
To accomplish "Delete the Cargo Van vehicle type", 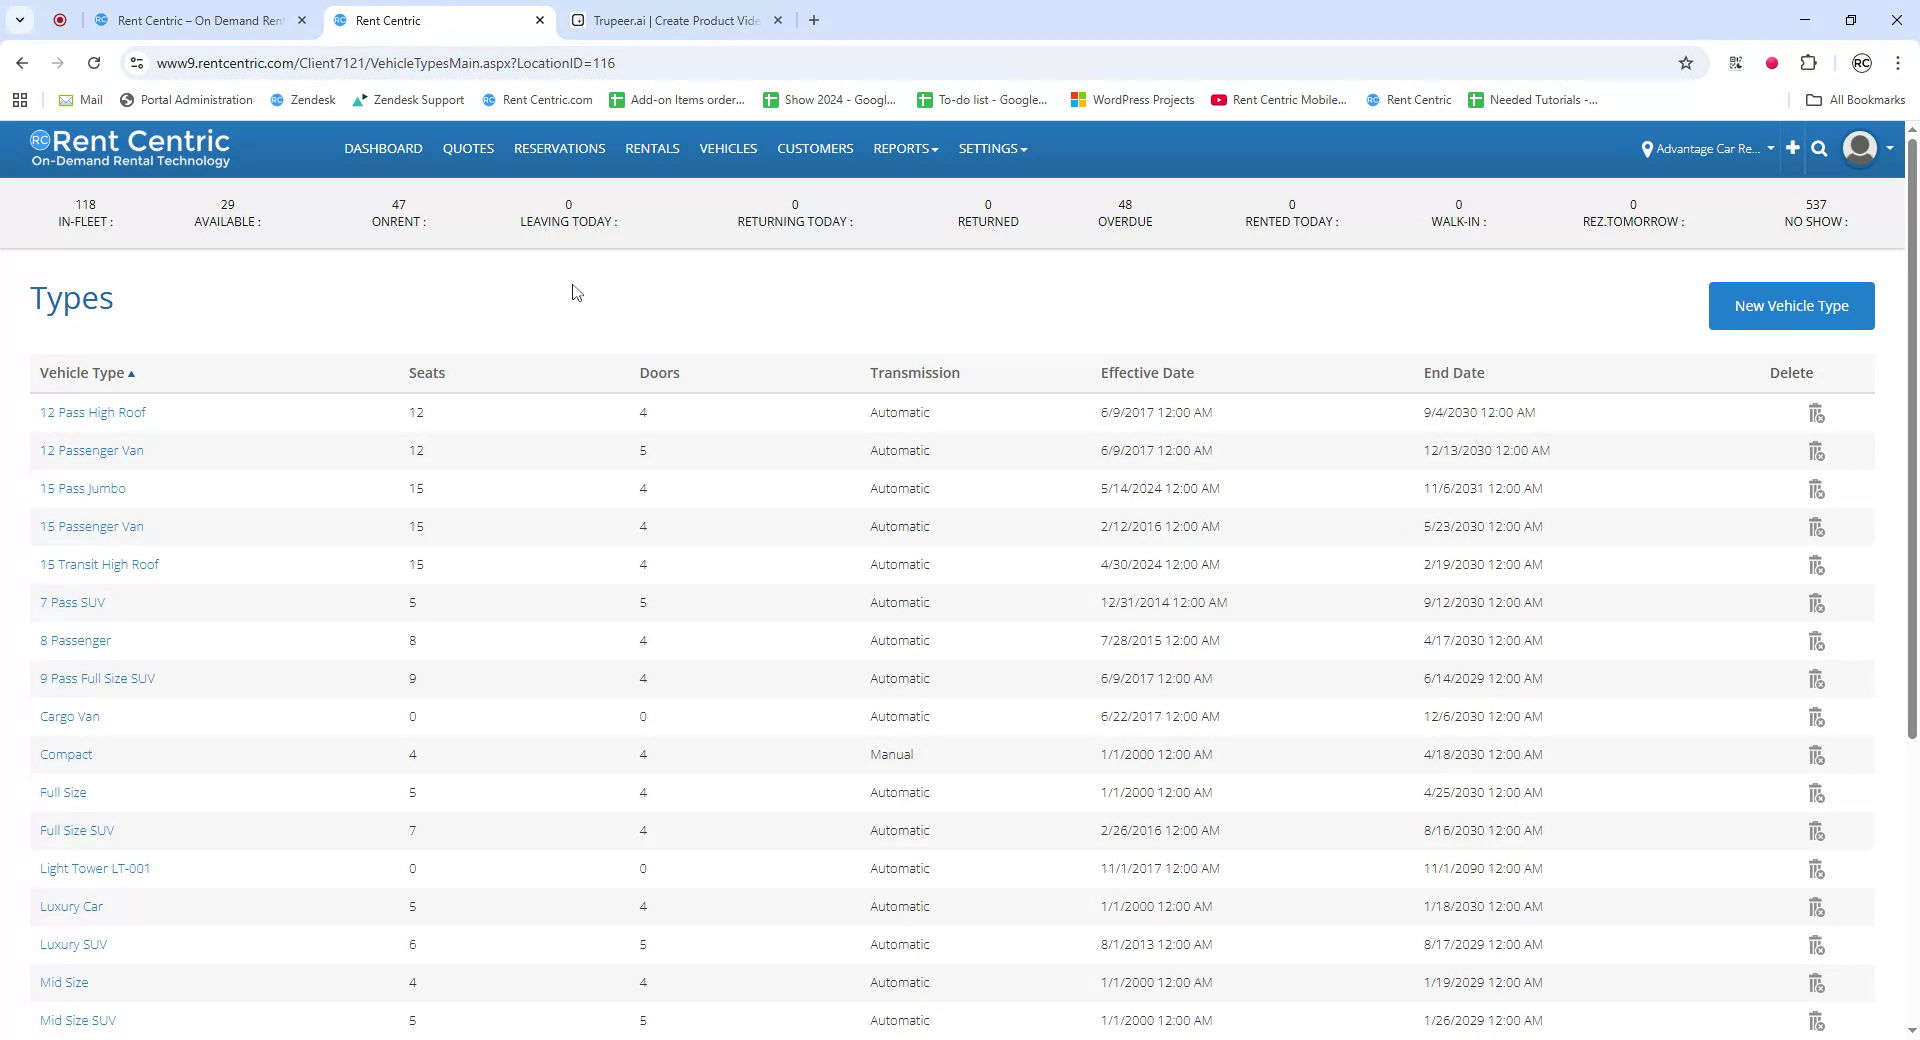I will point(1815,716).
